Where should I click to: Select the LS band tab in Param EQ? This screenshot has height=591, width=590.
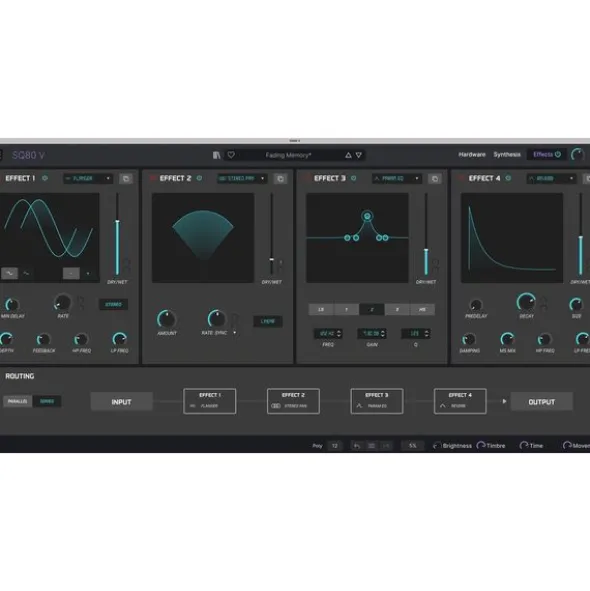coord(321,310)
